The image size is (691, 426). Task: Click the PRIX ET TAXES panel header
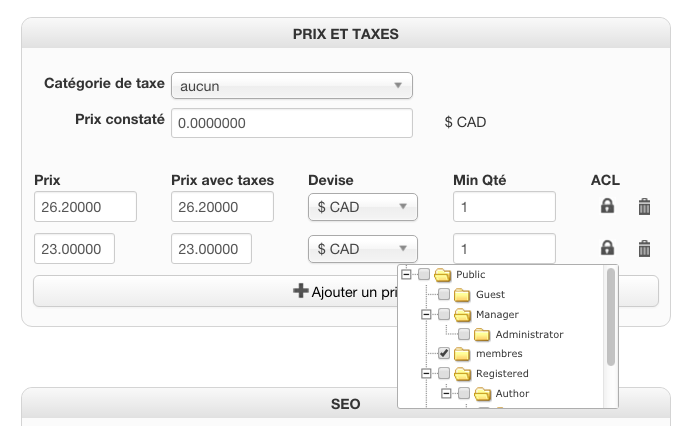345,34
